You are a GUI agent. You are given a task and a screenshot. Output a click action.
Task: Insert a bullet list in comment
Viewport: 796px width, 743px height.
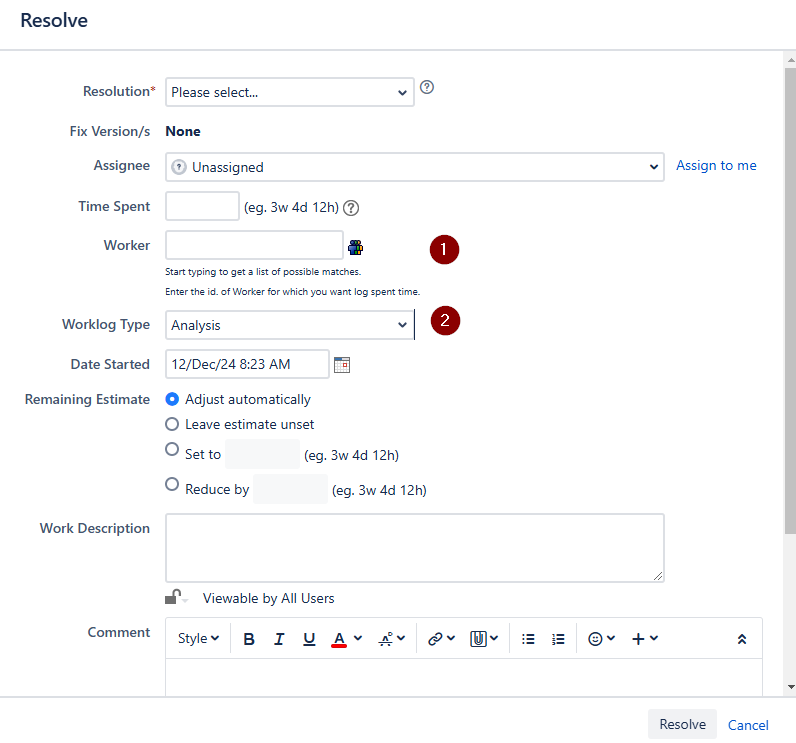tap(528, 639)
